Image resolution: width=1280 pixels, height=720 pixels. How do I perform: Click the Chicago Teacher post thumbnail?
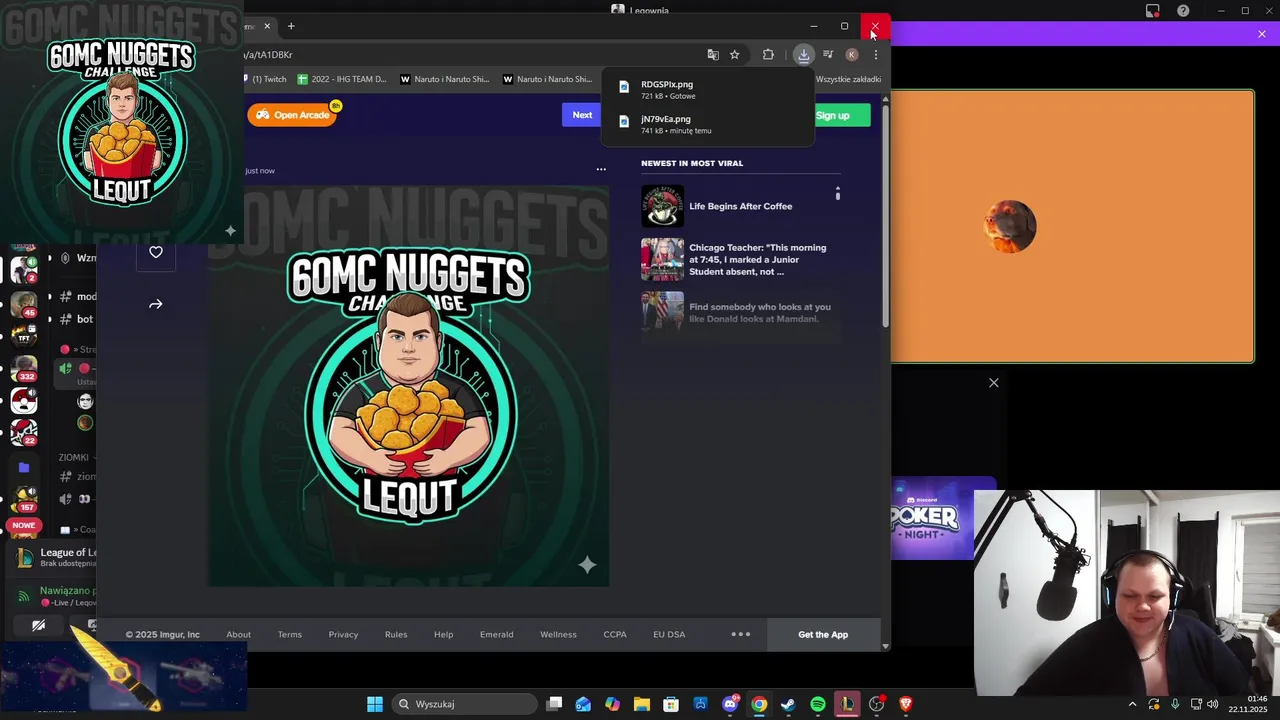(x=662, y=260)
